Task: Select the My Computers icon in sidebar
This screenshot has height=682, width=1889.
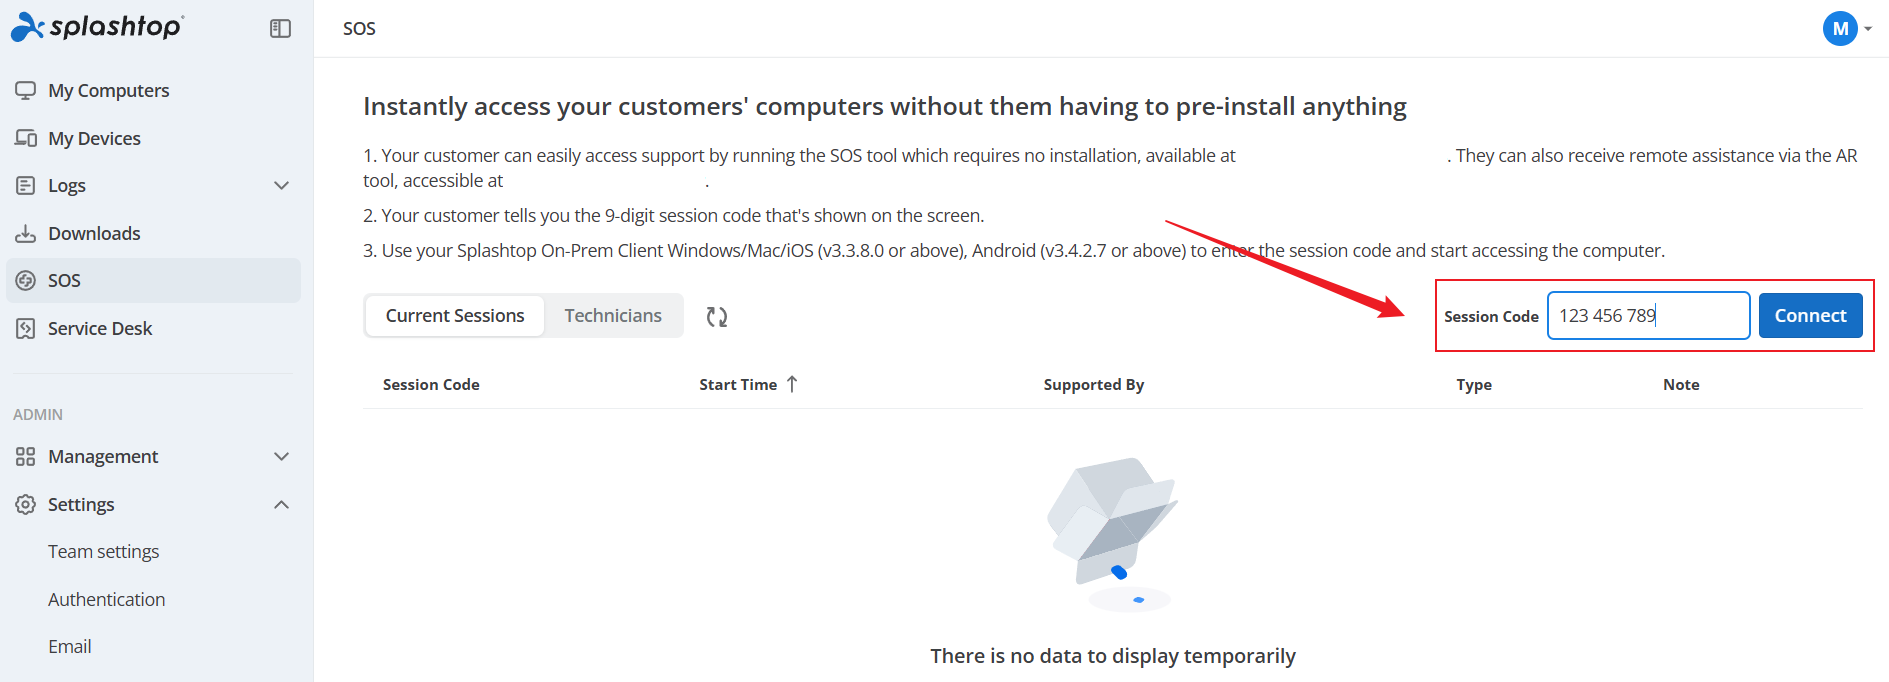Action: tap(25, 89)
